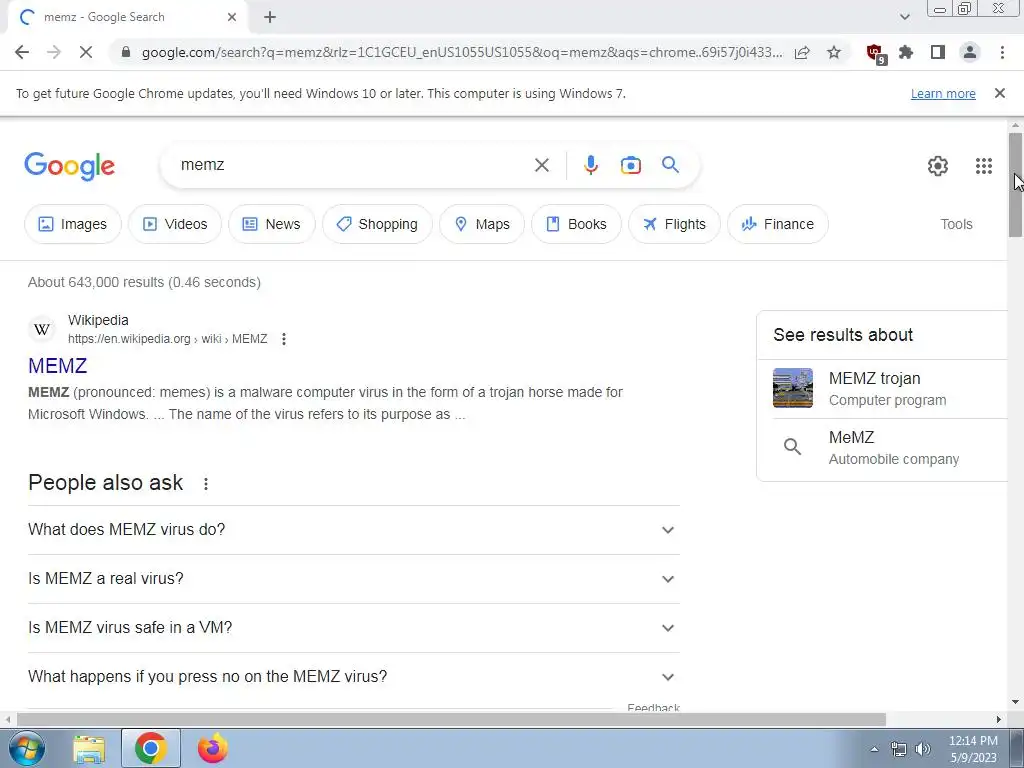Toggle the Chrome side panel icon
Viewport: 1024px width, 768px height.
[938, 52]
